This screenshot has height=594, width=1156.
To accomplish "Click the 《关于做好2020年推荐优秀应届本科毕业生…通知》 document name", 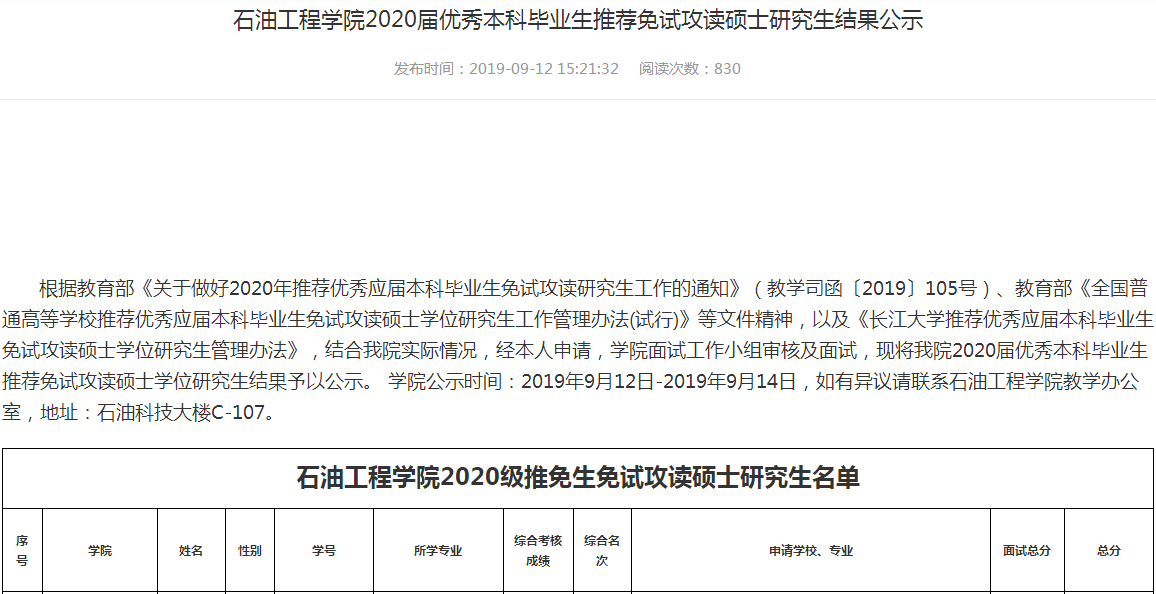I will coord(441,289).
